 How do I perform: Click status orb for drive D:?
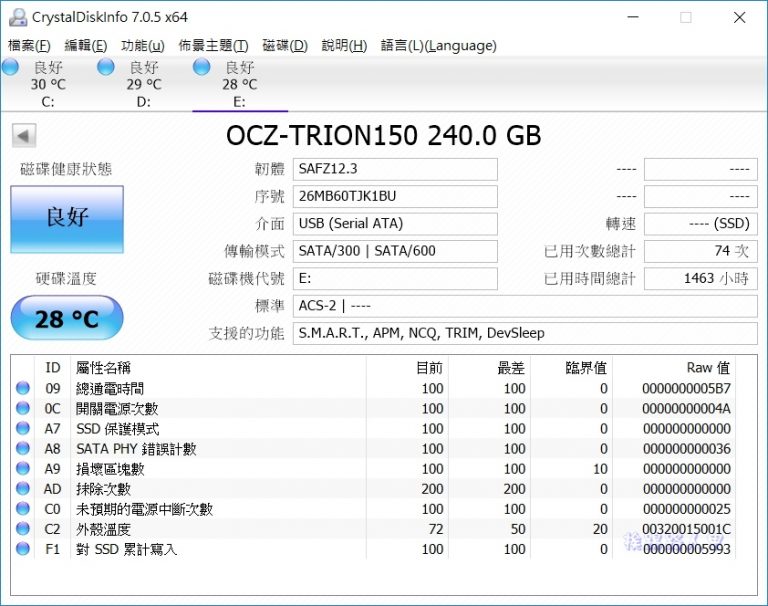[106, 67]
